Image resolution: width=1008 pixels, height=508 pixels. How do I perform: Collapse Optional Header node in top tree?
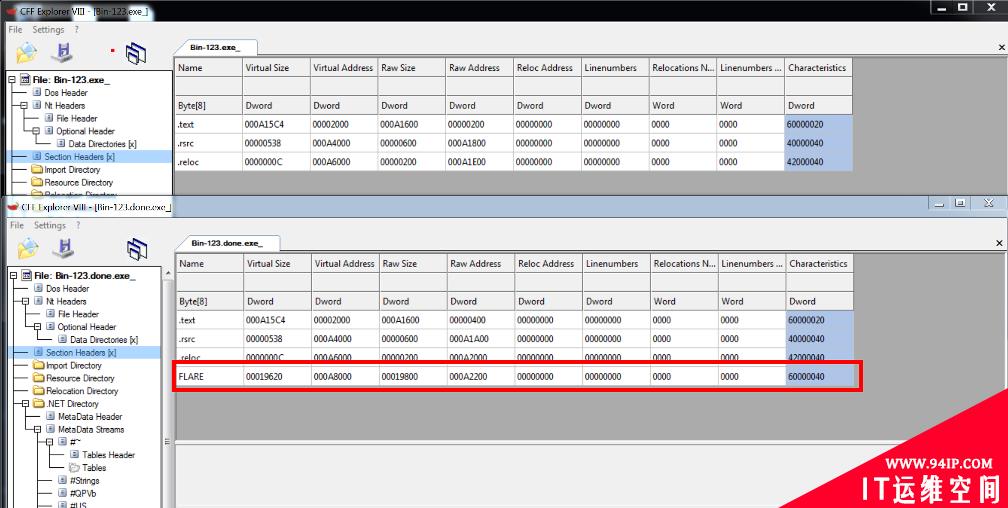point(36,131)
